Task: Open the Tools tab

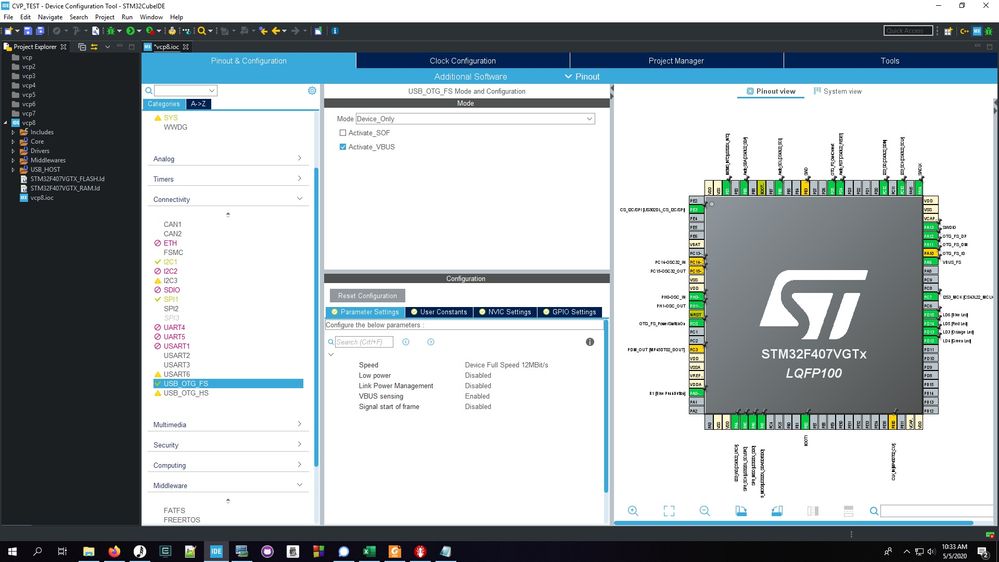Action: tap(889, 61)
